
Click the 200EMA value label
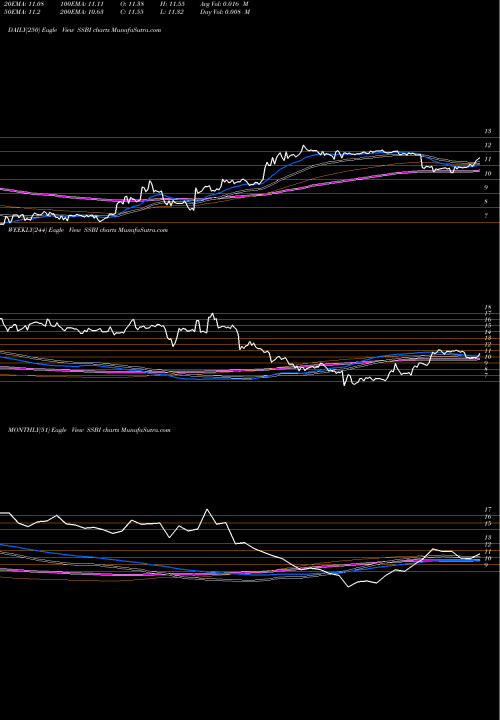(83, 12)
